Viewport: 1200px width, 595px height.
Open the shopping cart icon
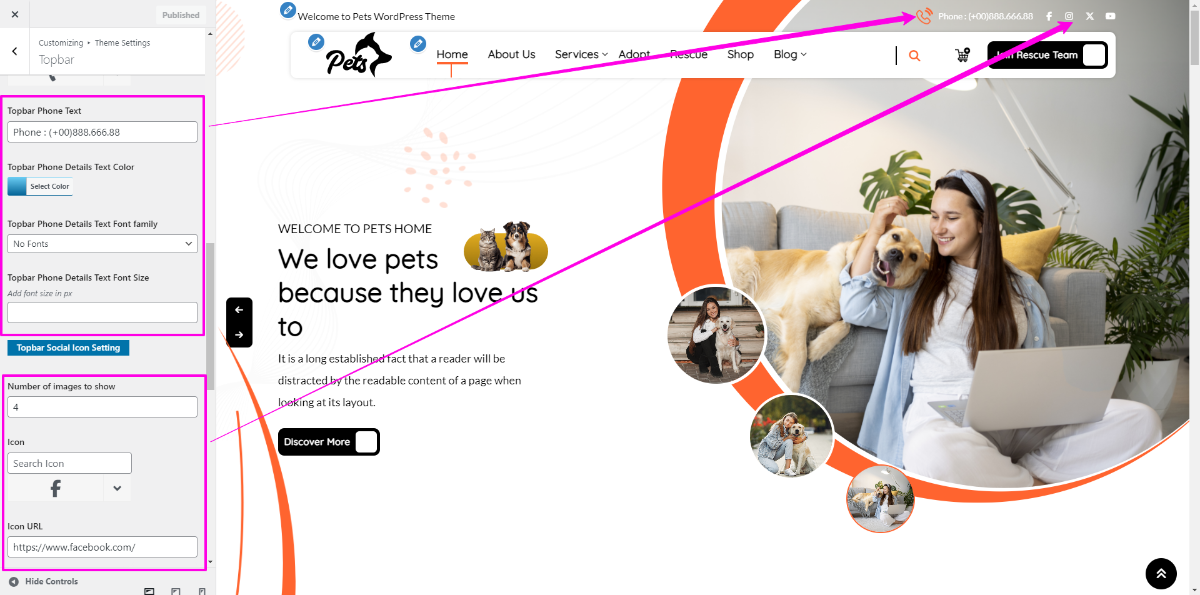click(x=962, y=56)
